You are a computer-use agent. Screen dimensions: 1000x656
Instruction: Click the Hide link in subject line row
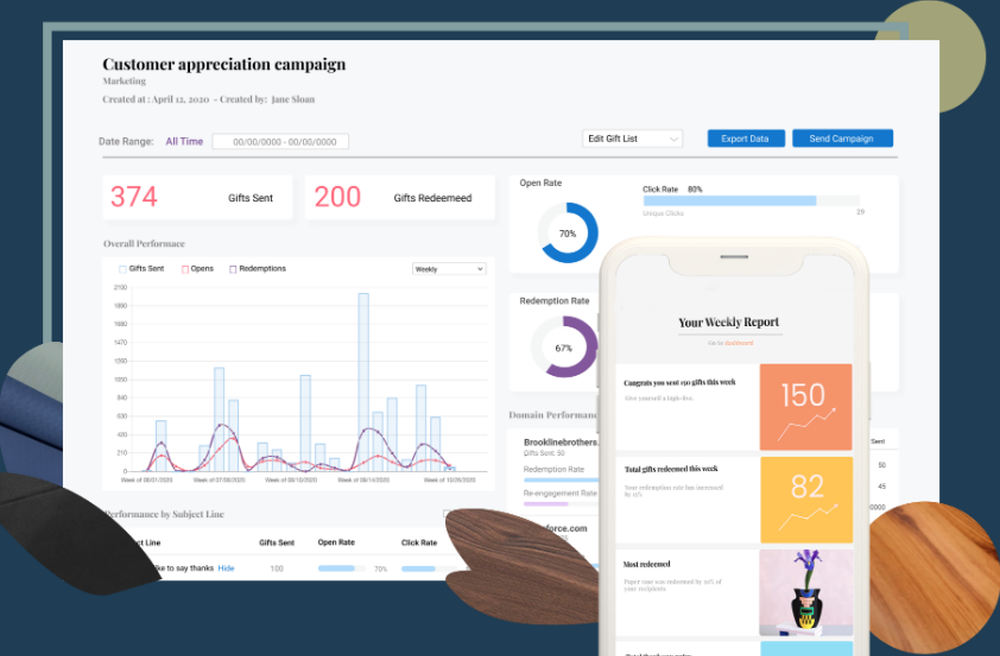point(226,568)
